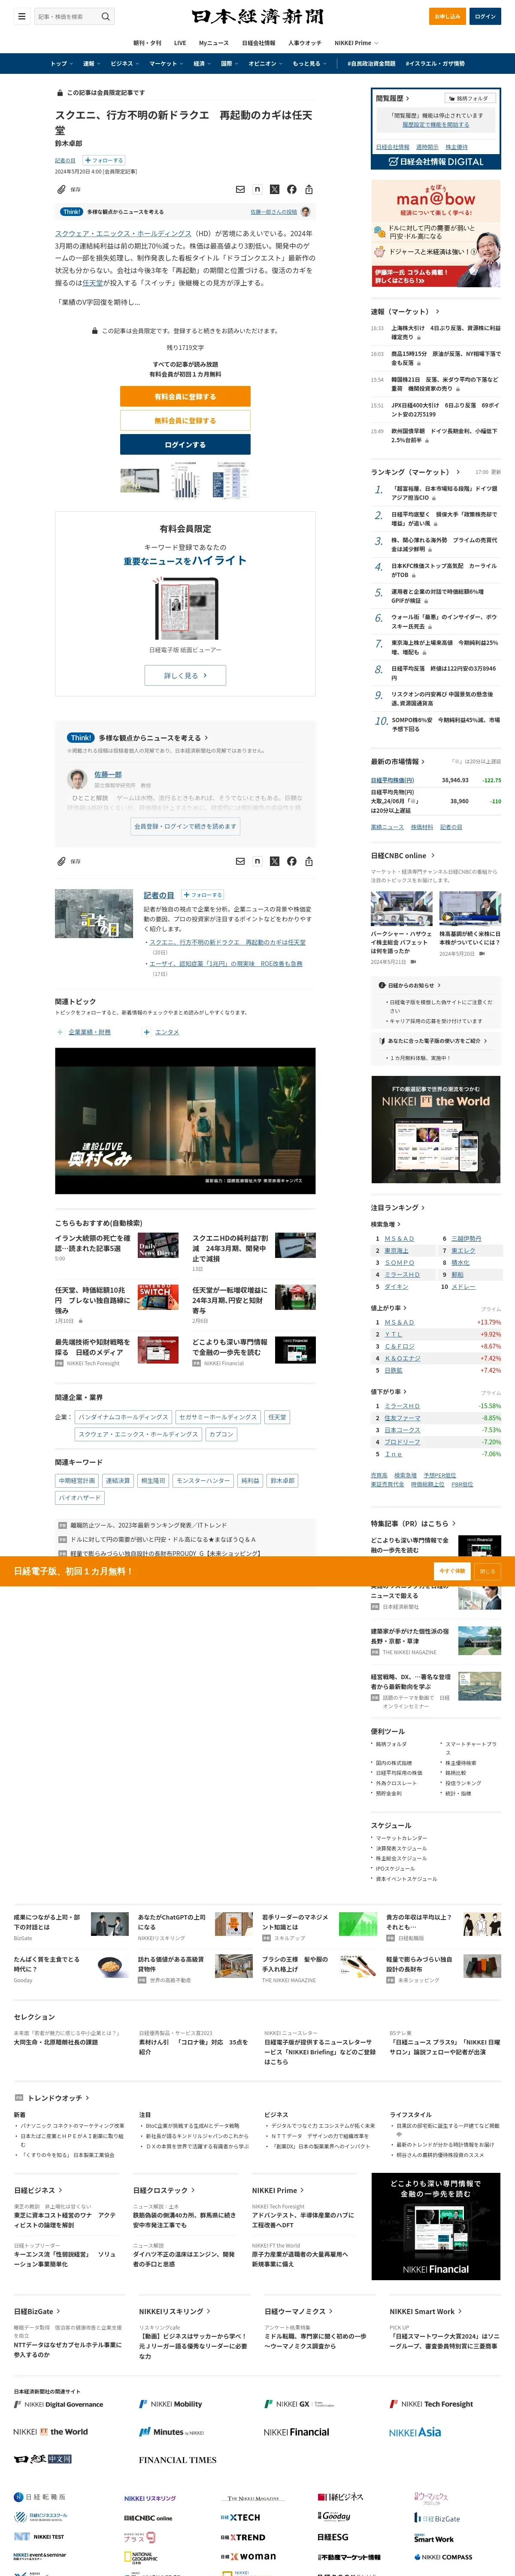Open the Think! badge beside 多様な観点
Image resolution: width=515 pixels, height=2576 pixels.
[72, 212]
